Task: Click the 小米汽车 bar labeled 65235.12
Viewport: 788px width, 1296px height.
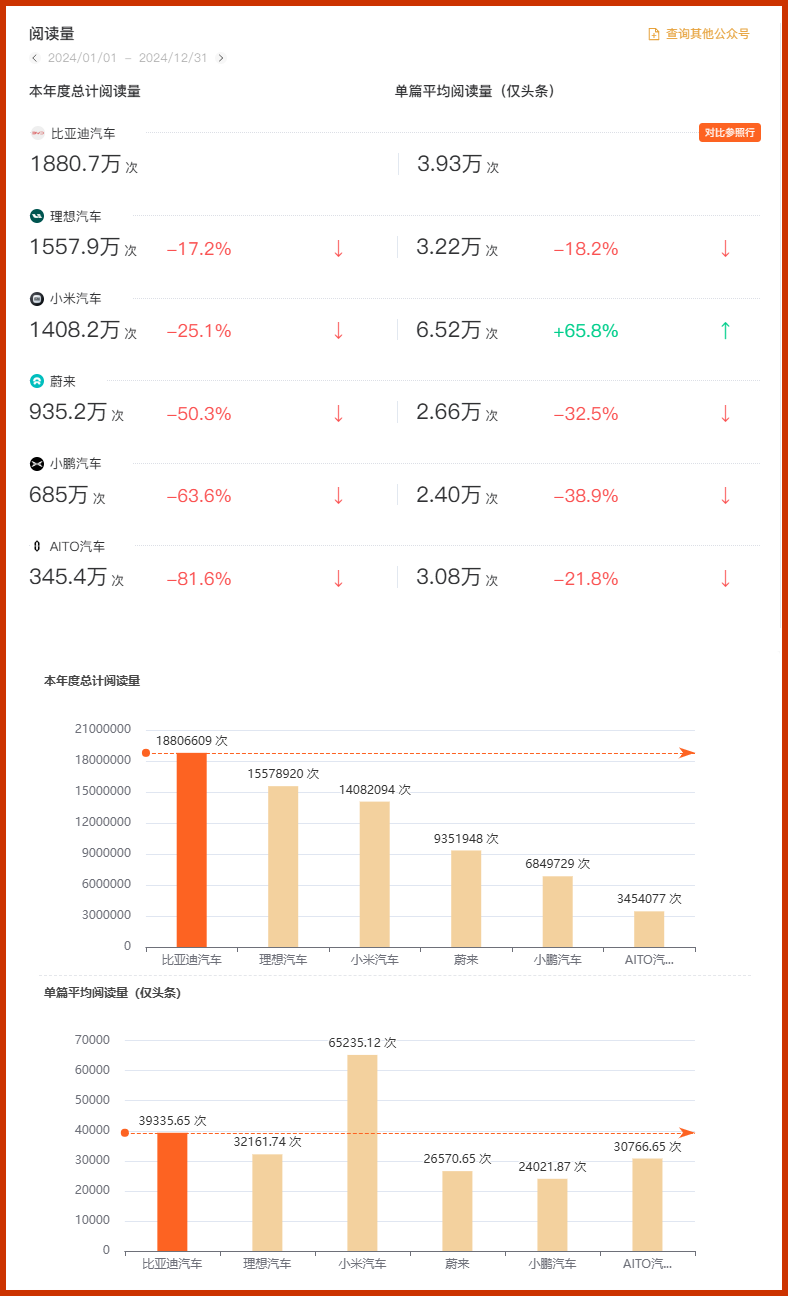Action: 362,1153
